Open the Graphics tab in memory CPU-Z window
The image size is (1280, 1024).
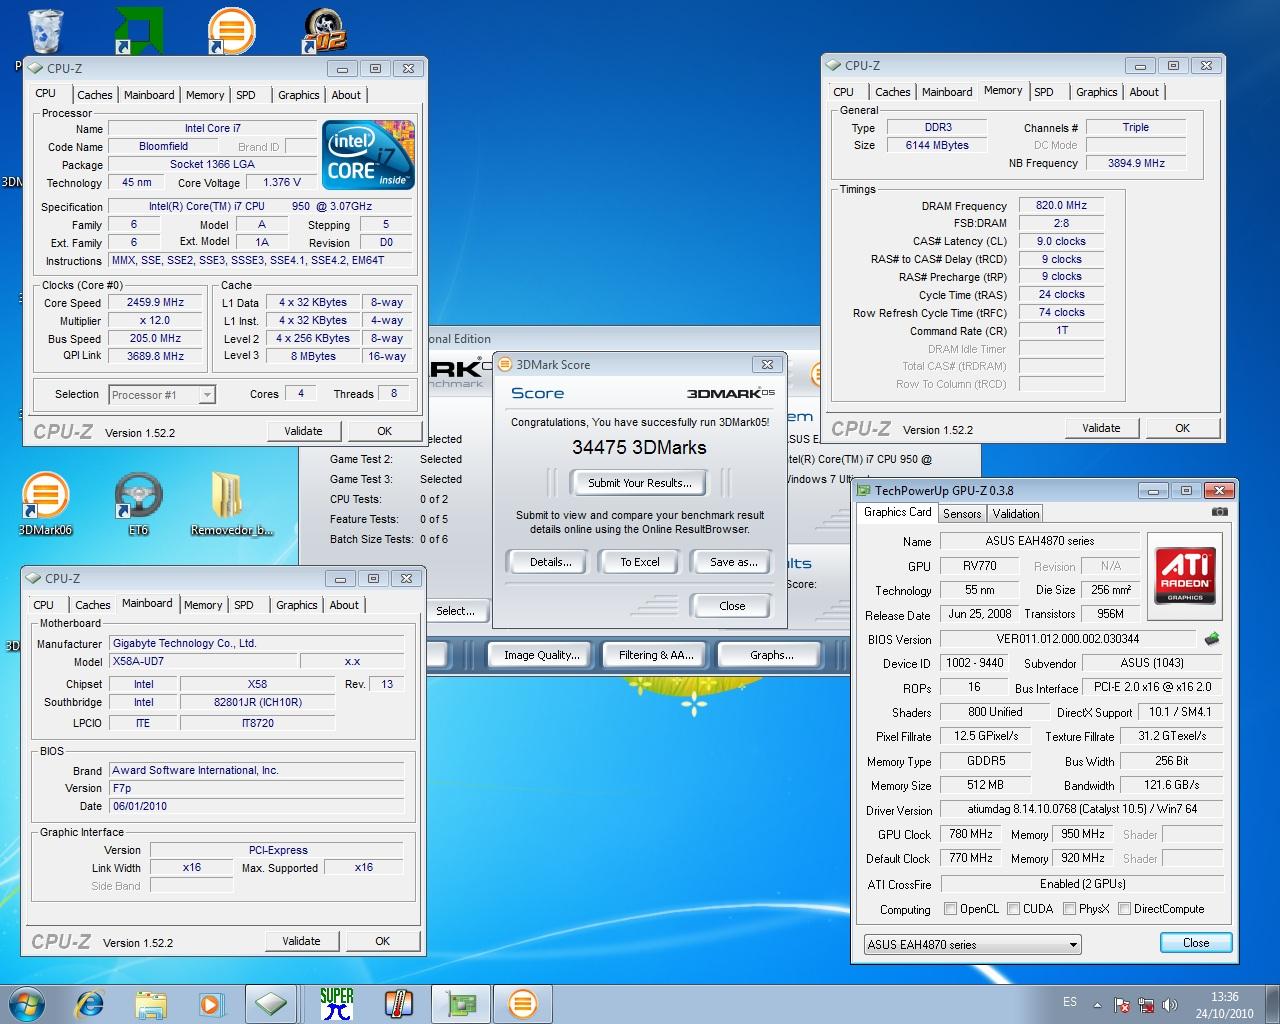click(1096, 92)
